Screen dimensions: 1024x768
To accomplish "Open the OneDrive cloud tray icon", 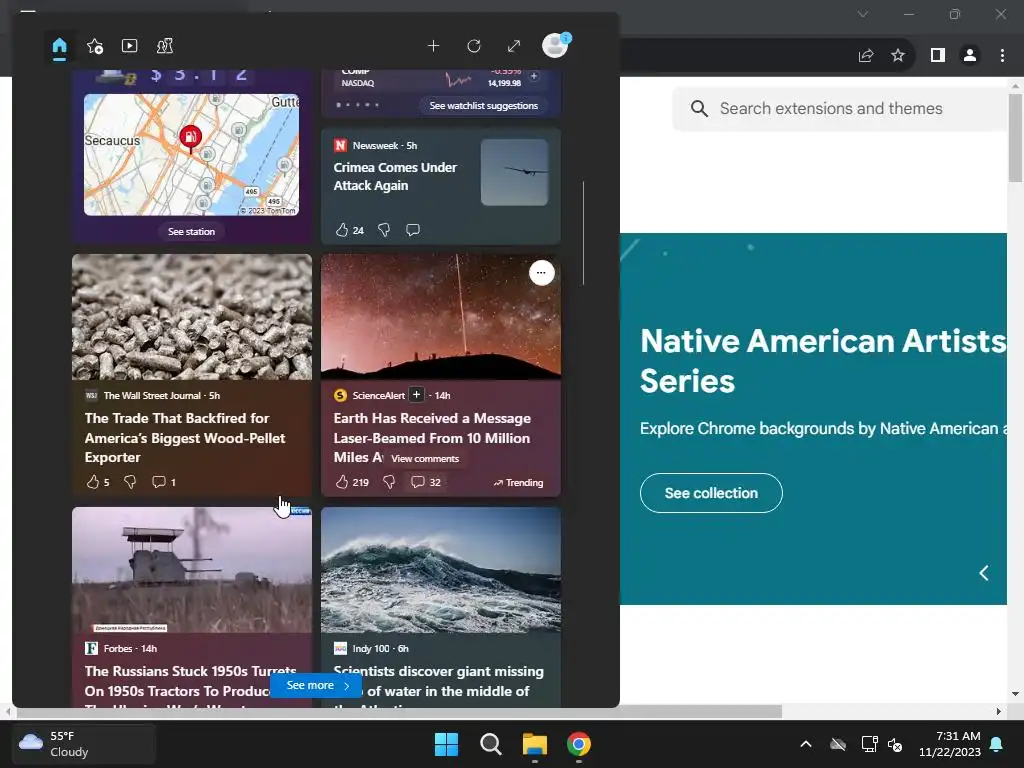I will [x=838, y=744].
